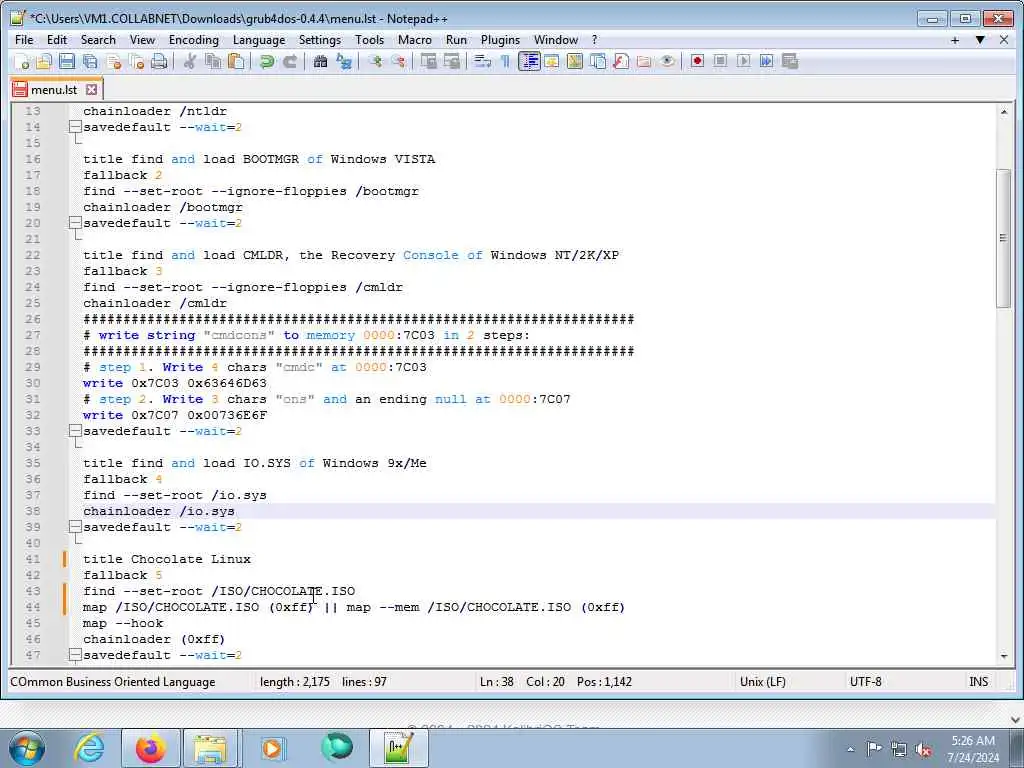The width and height of the screenshot is (1024, 768).
Task: Collapse fold marker on line 33
Action: (75, 431)
